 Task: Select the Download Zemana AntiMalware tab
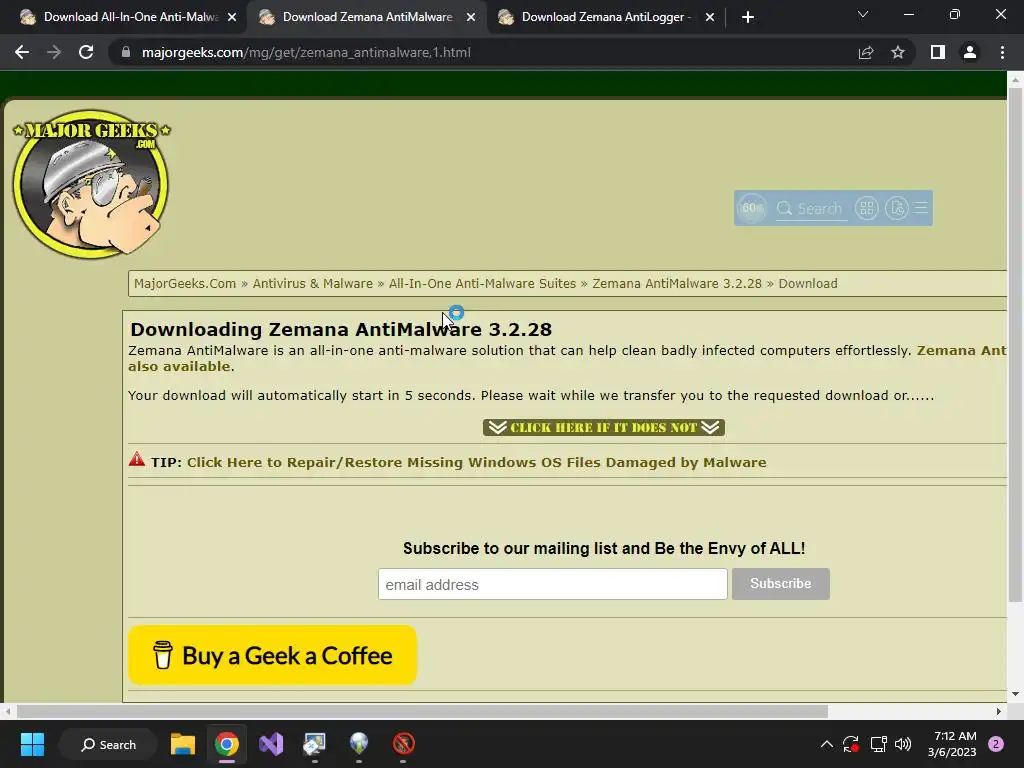[x=368, y=17]
